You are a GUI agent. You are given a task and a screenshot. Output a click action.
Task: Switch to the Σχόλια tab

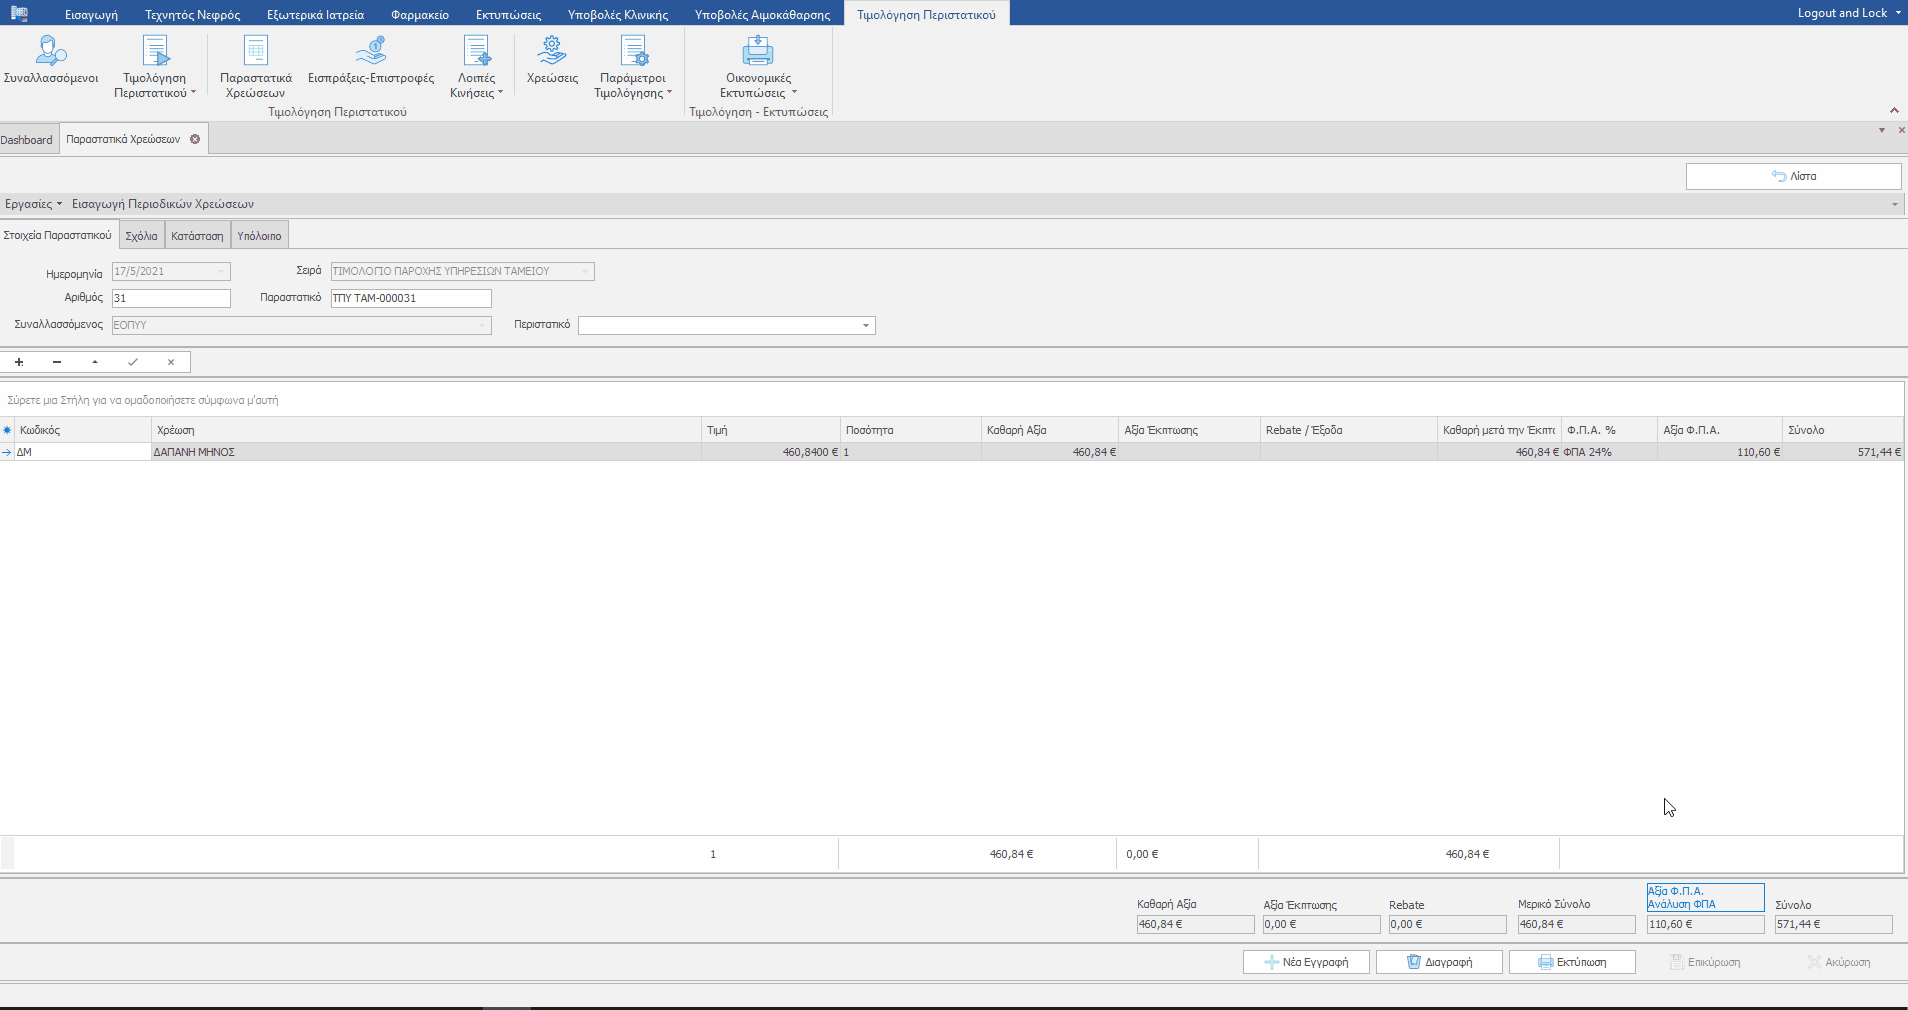pyautogui.click(x=141, y=236)
